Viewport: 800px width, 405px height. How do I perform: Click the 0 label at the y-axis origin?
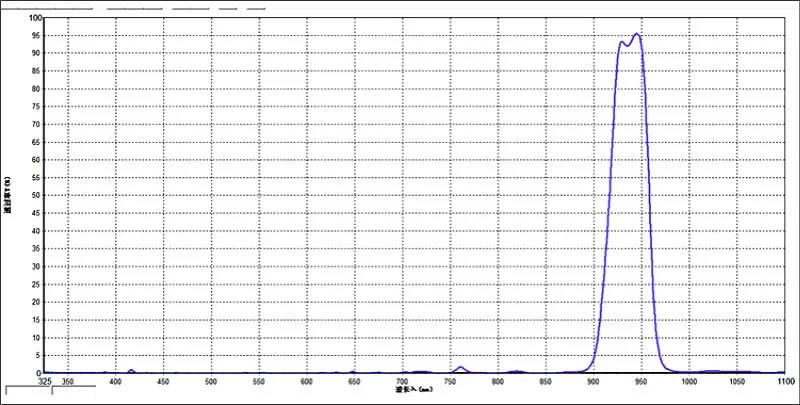pos(39,373)
